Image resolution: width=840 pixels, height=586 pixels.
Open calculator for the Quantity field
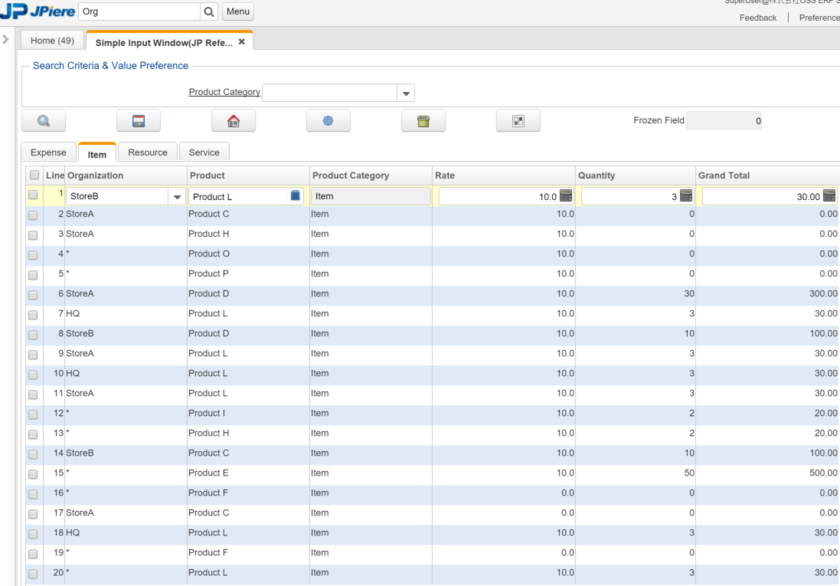[x=686, y=197]
